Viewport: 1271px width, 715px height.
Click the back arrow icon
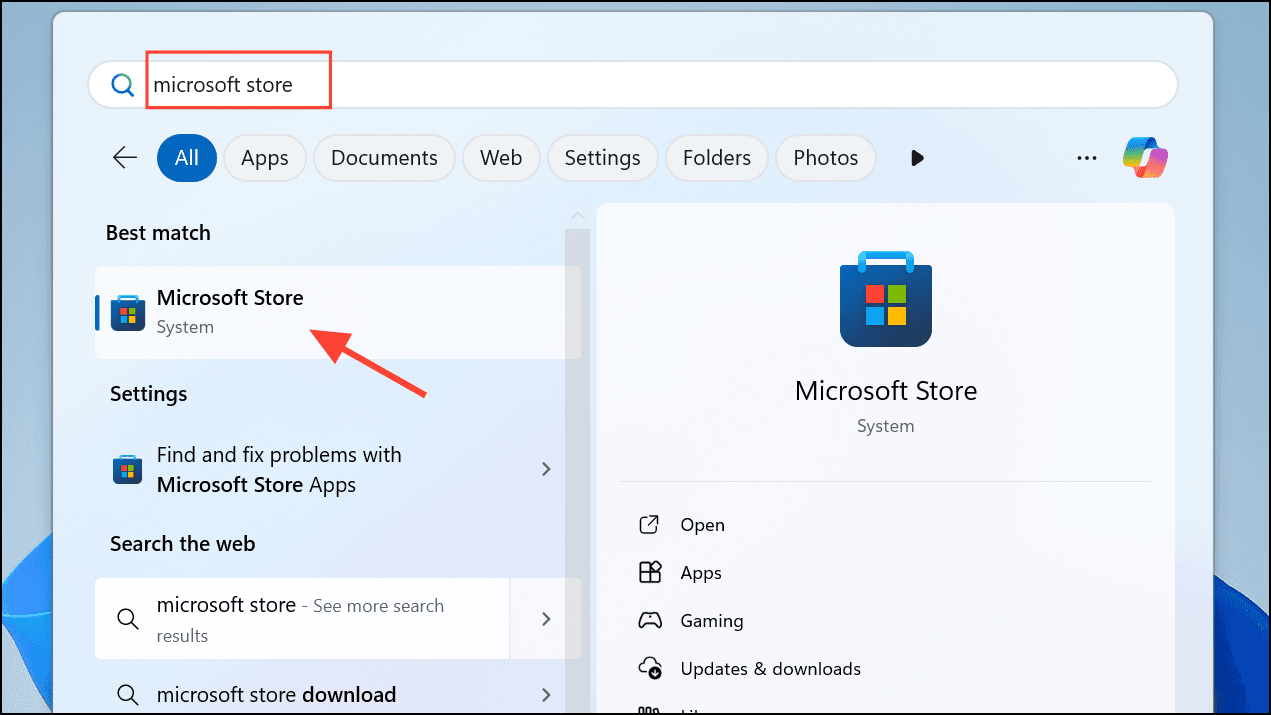coord(125,158)
